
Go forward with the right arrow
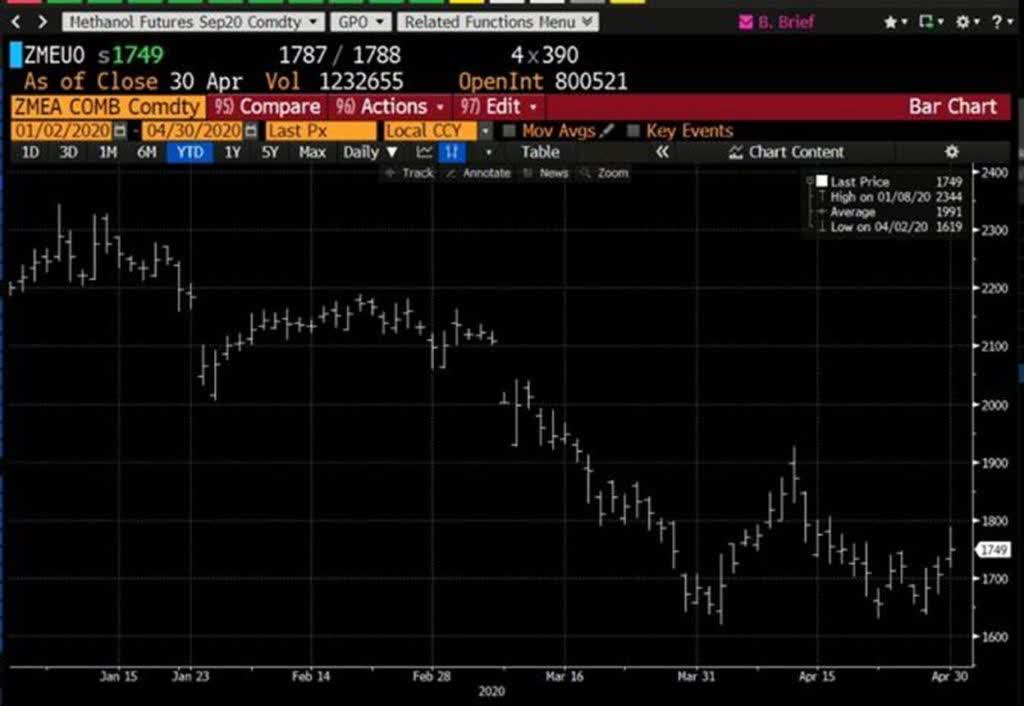pos(42,22)
